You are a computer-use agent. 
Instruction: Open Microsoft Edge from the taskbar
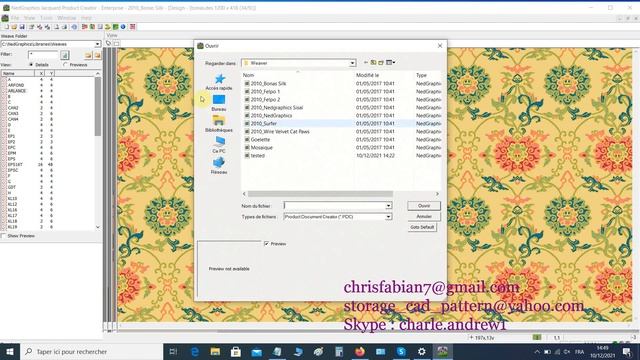coord(195,351)
